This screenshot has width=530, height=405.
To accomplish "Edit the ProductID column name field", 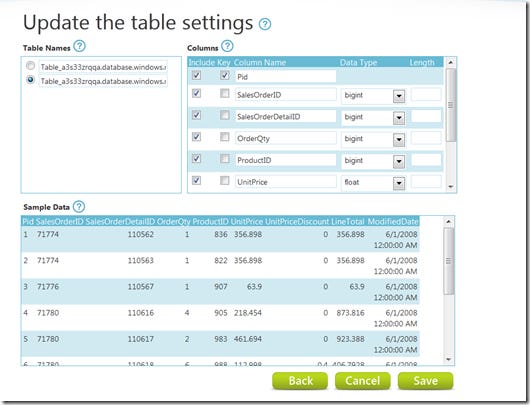I will (x=286, y=160).
